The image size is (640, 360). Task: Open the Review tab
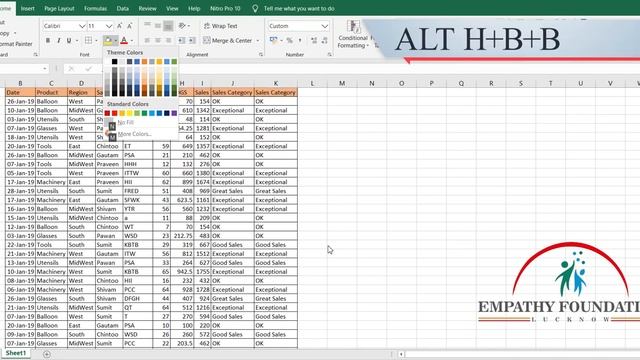pyautogui.click(x=147, y=8)
